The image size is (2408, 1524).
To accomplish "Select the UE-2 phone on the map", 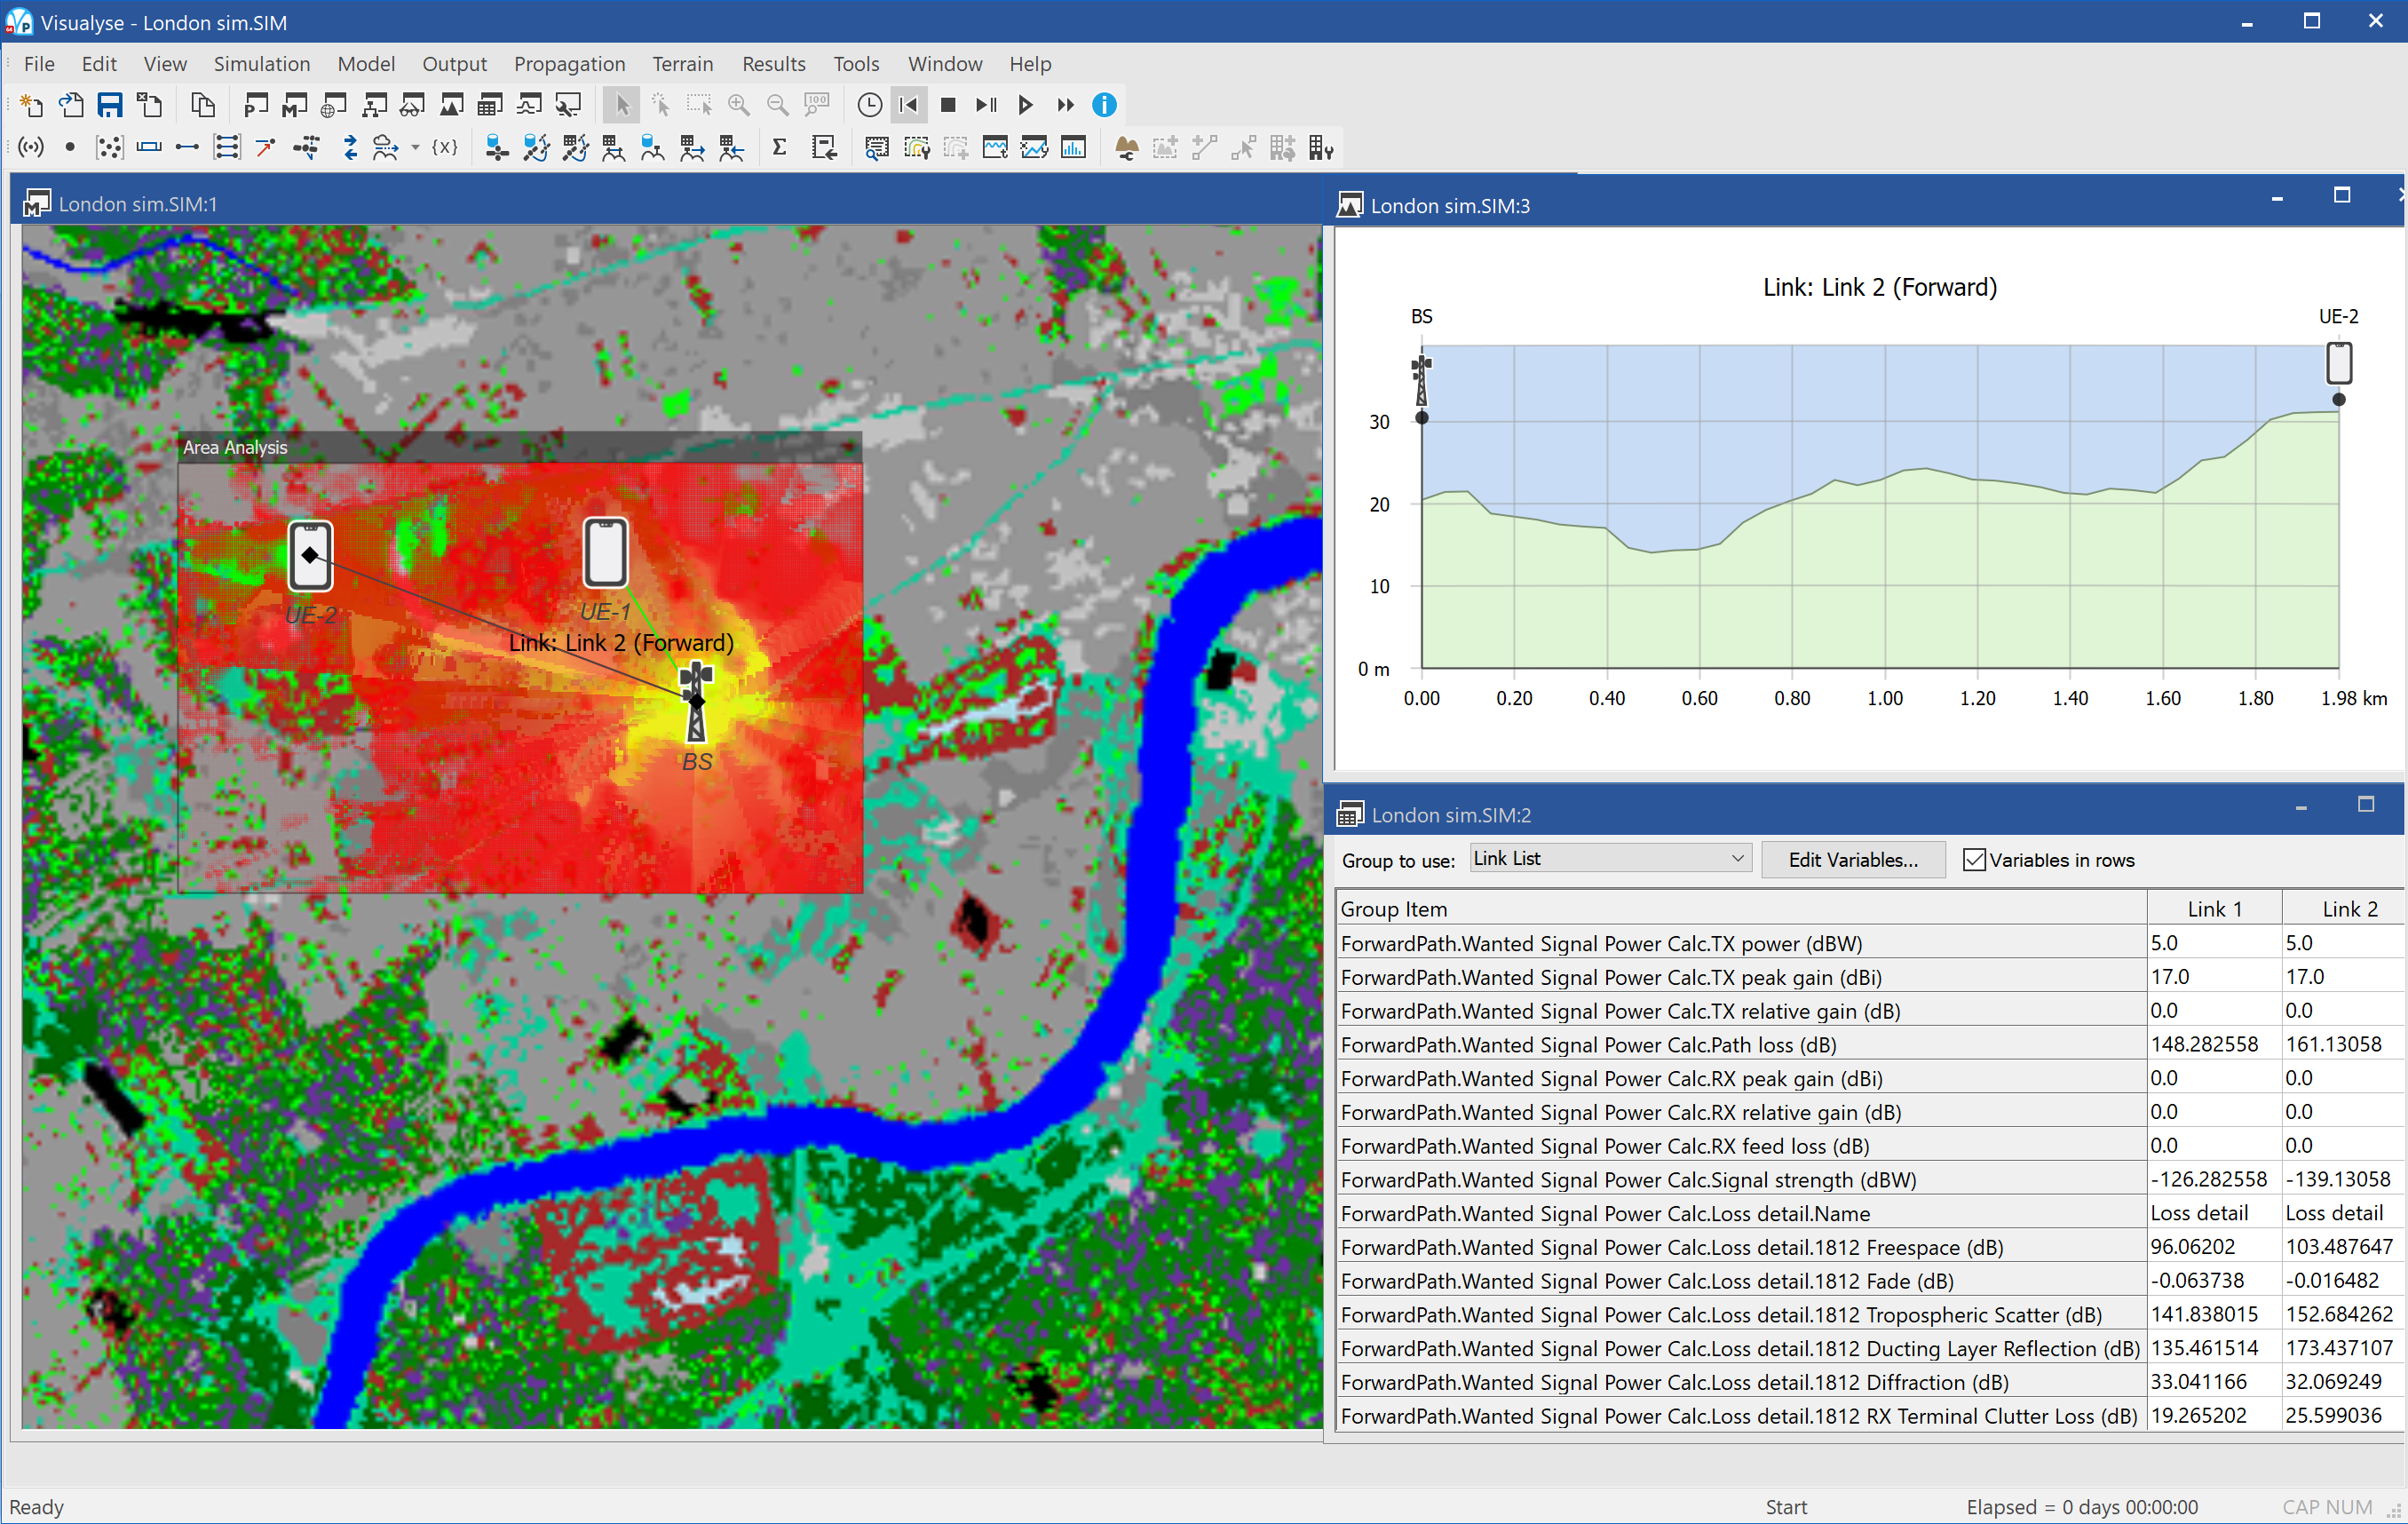I will point(310,555).
